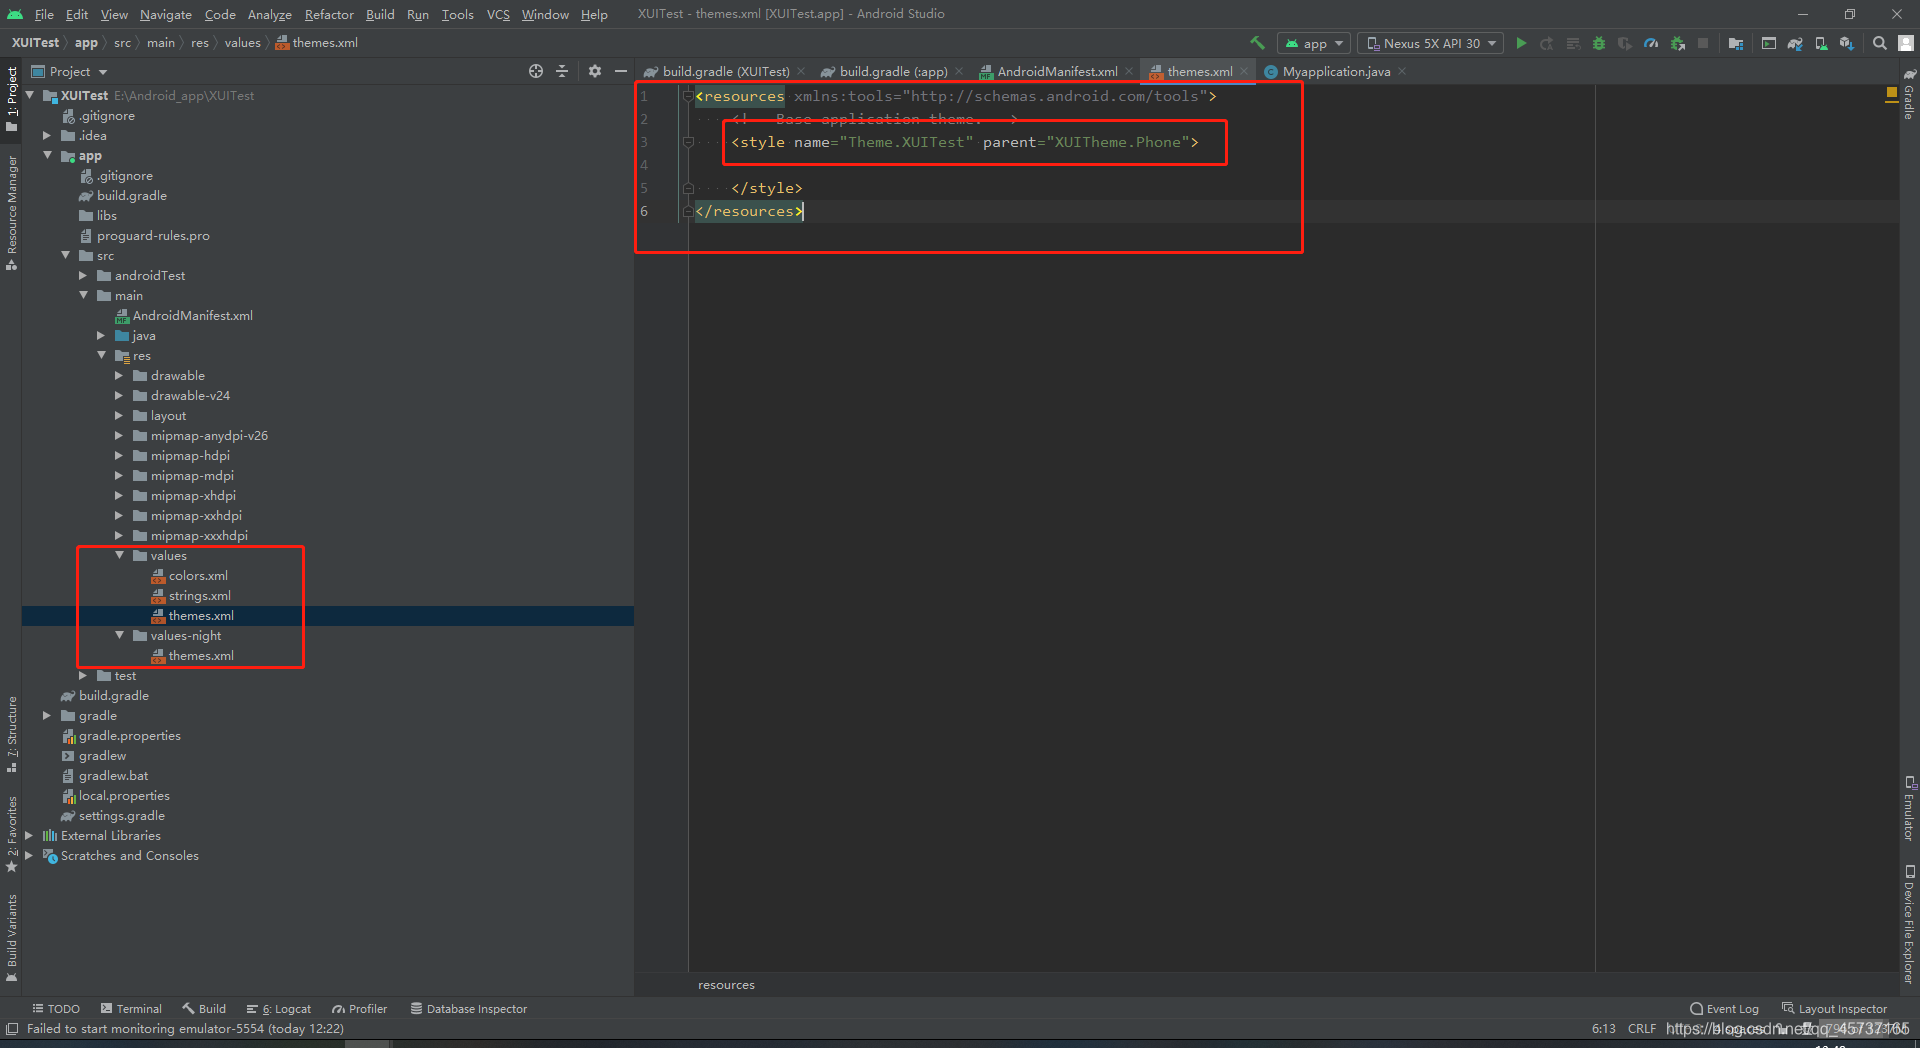
Task: Open the Project view selector dropdown
Action: tap(69, 71)
